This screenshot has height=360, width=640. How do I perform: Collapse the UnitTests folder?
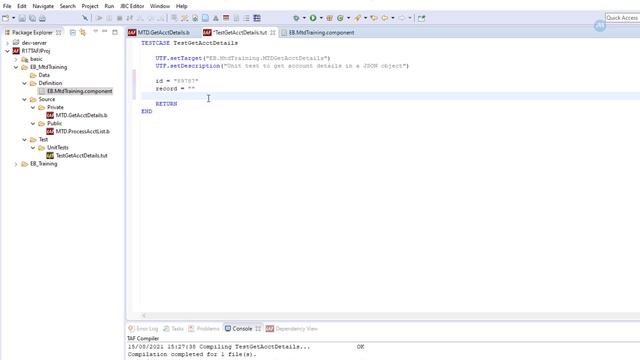pos(33,148)
